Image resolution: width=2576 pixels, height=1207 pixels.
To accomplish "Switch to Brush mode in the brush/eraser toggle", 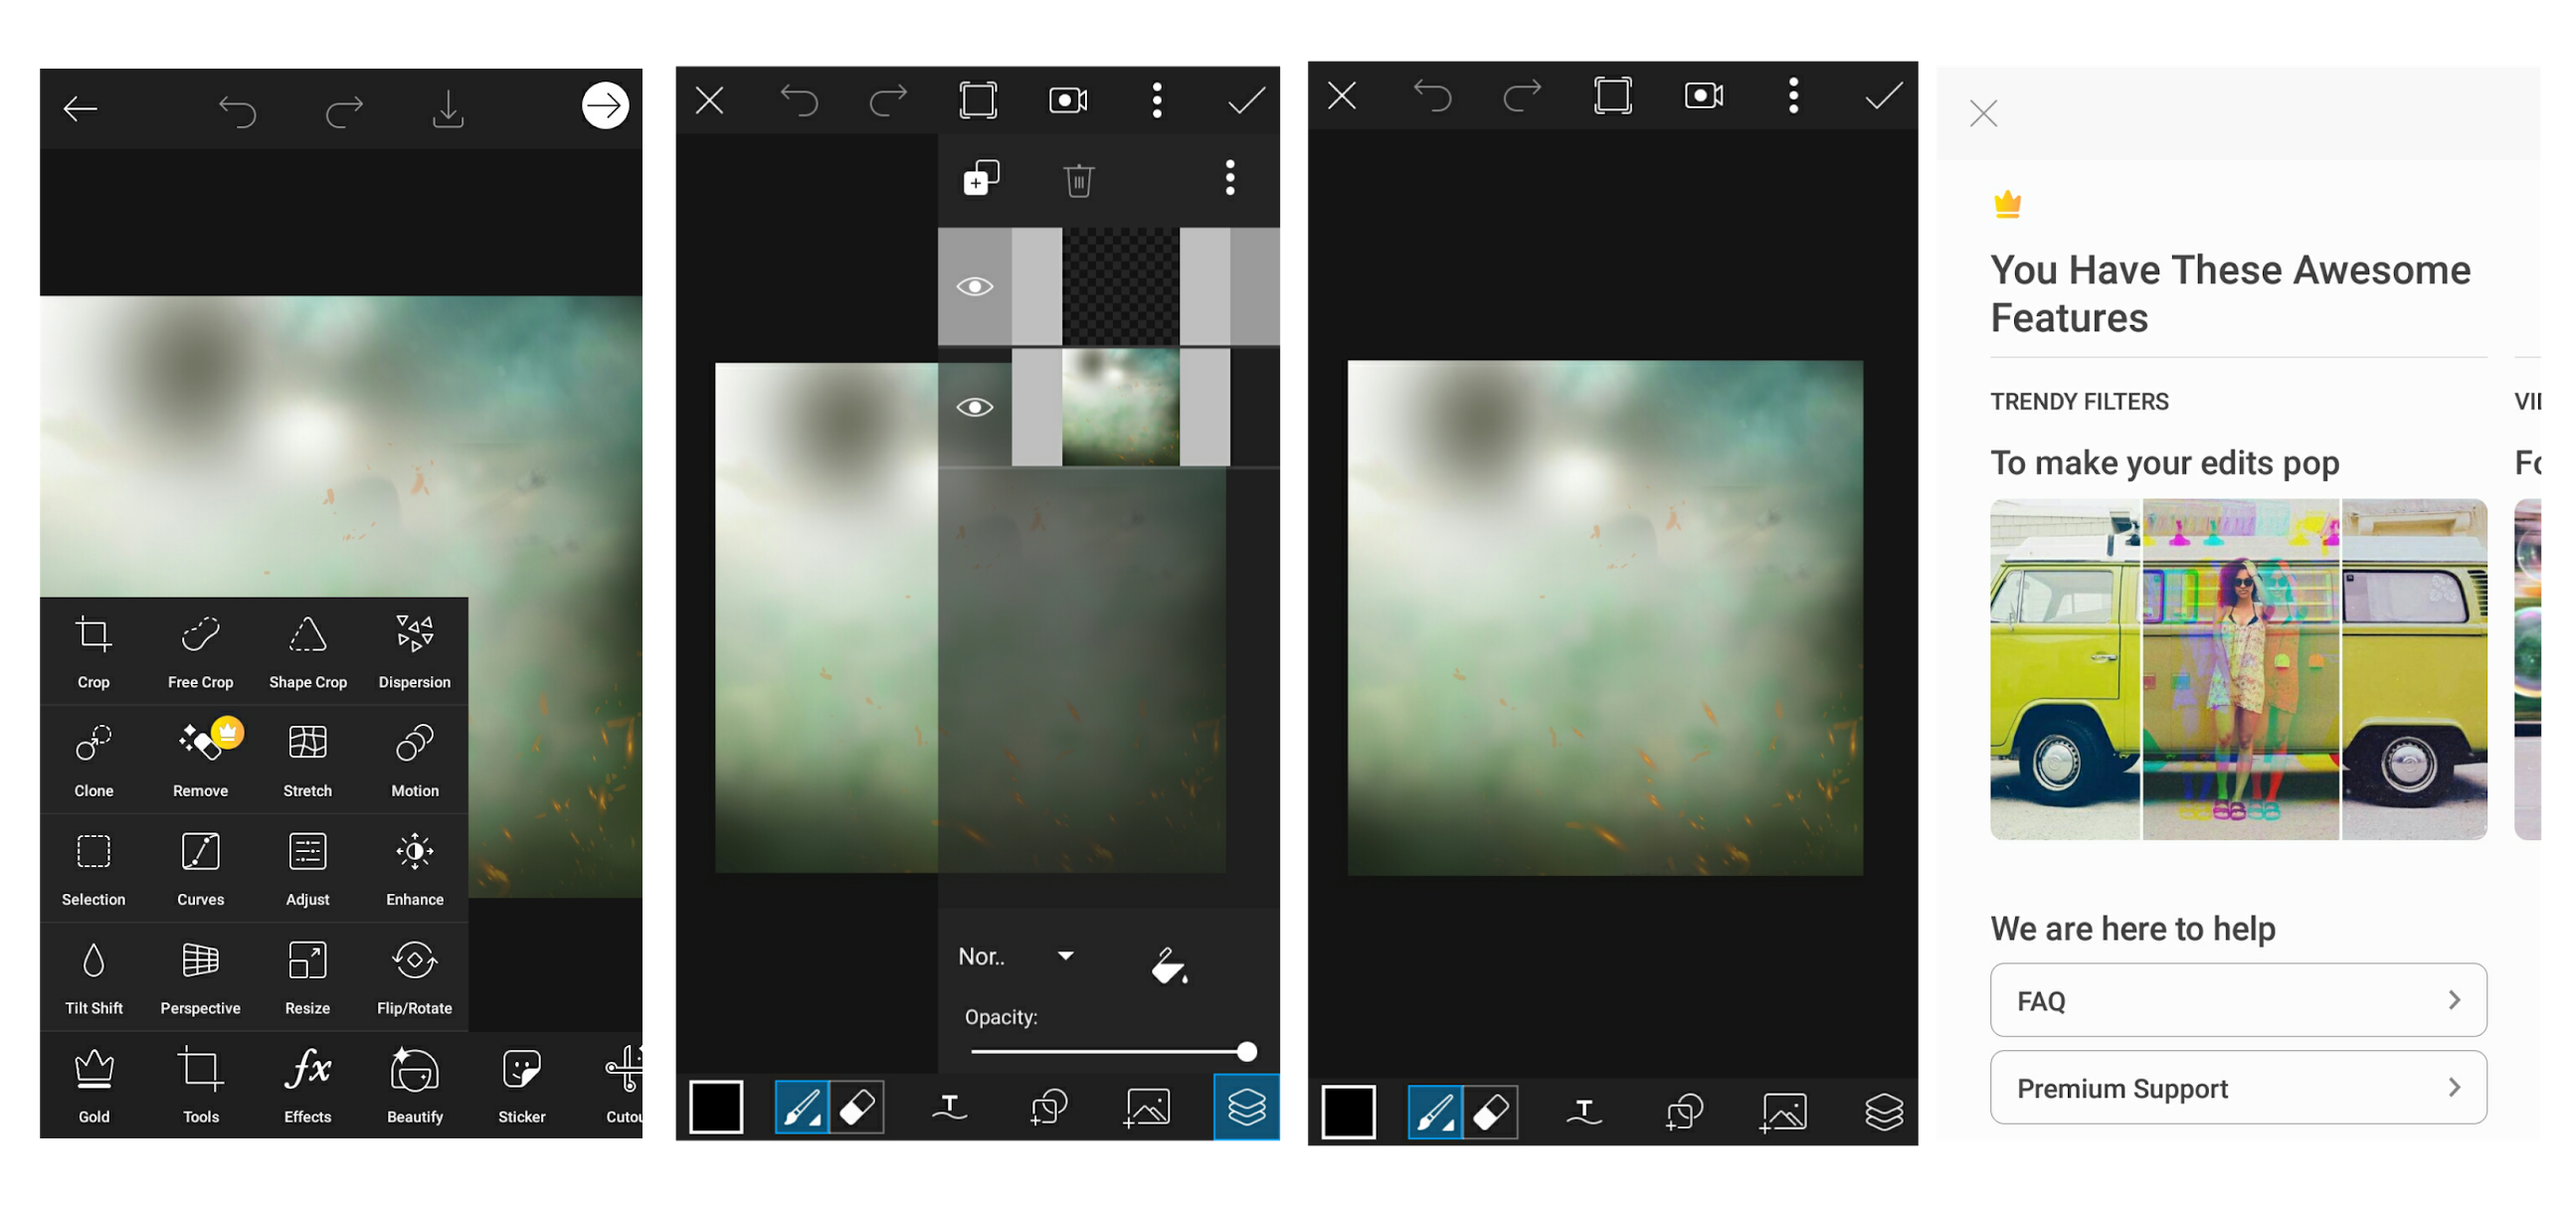I will (x=803, y=1107).
